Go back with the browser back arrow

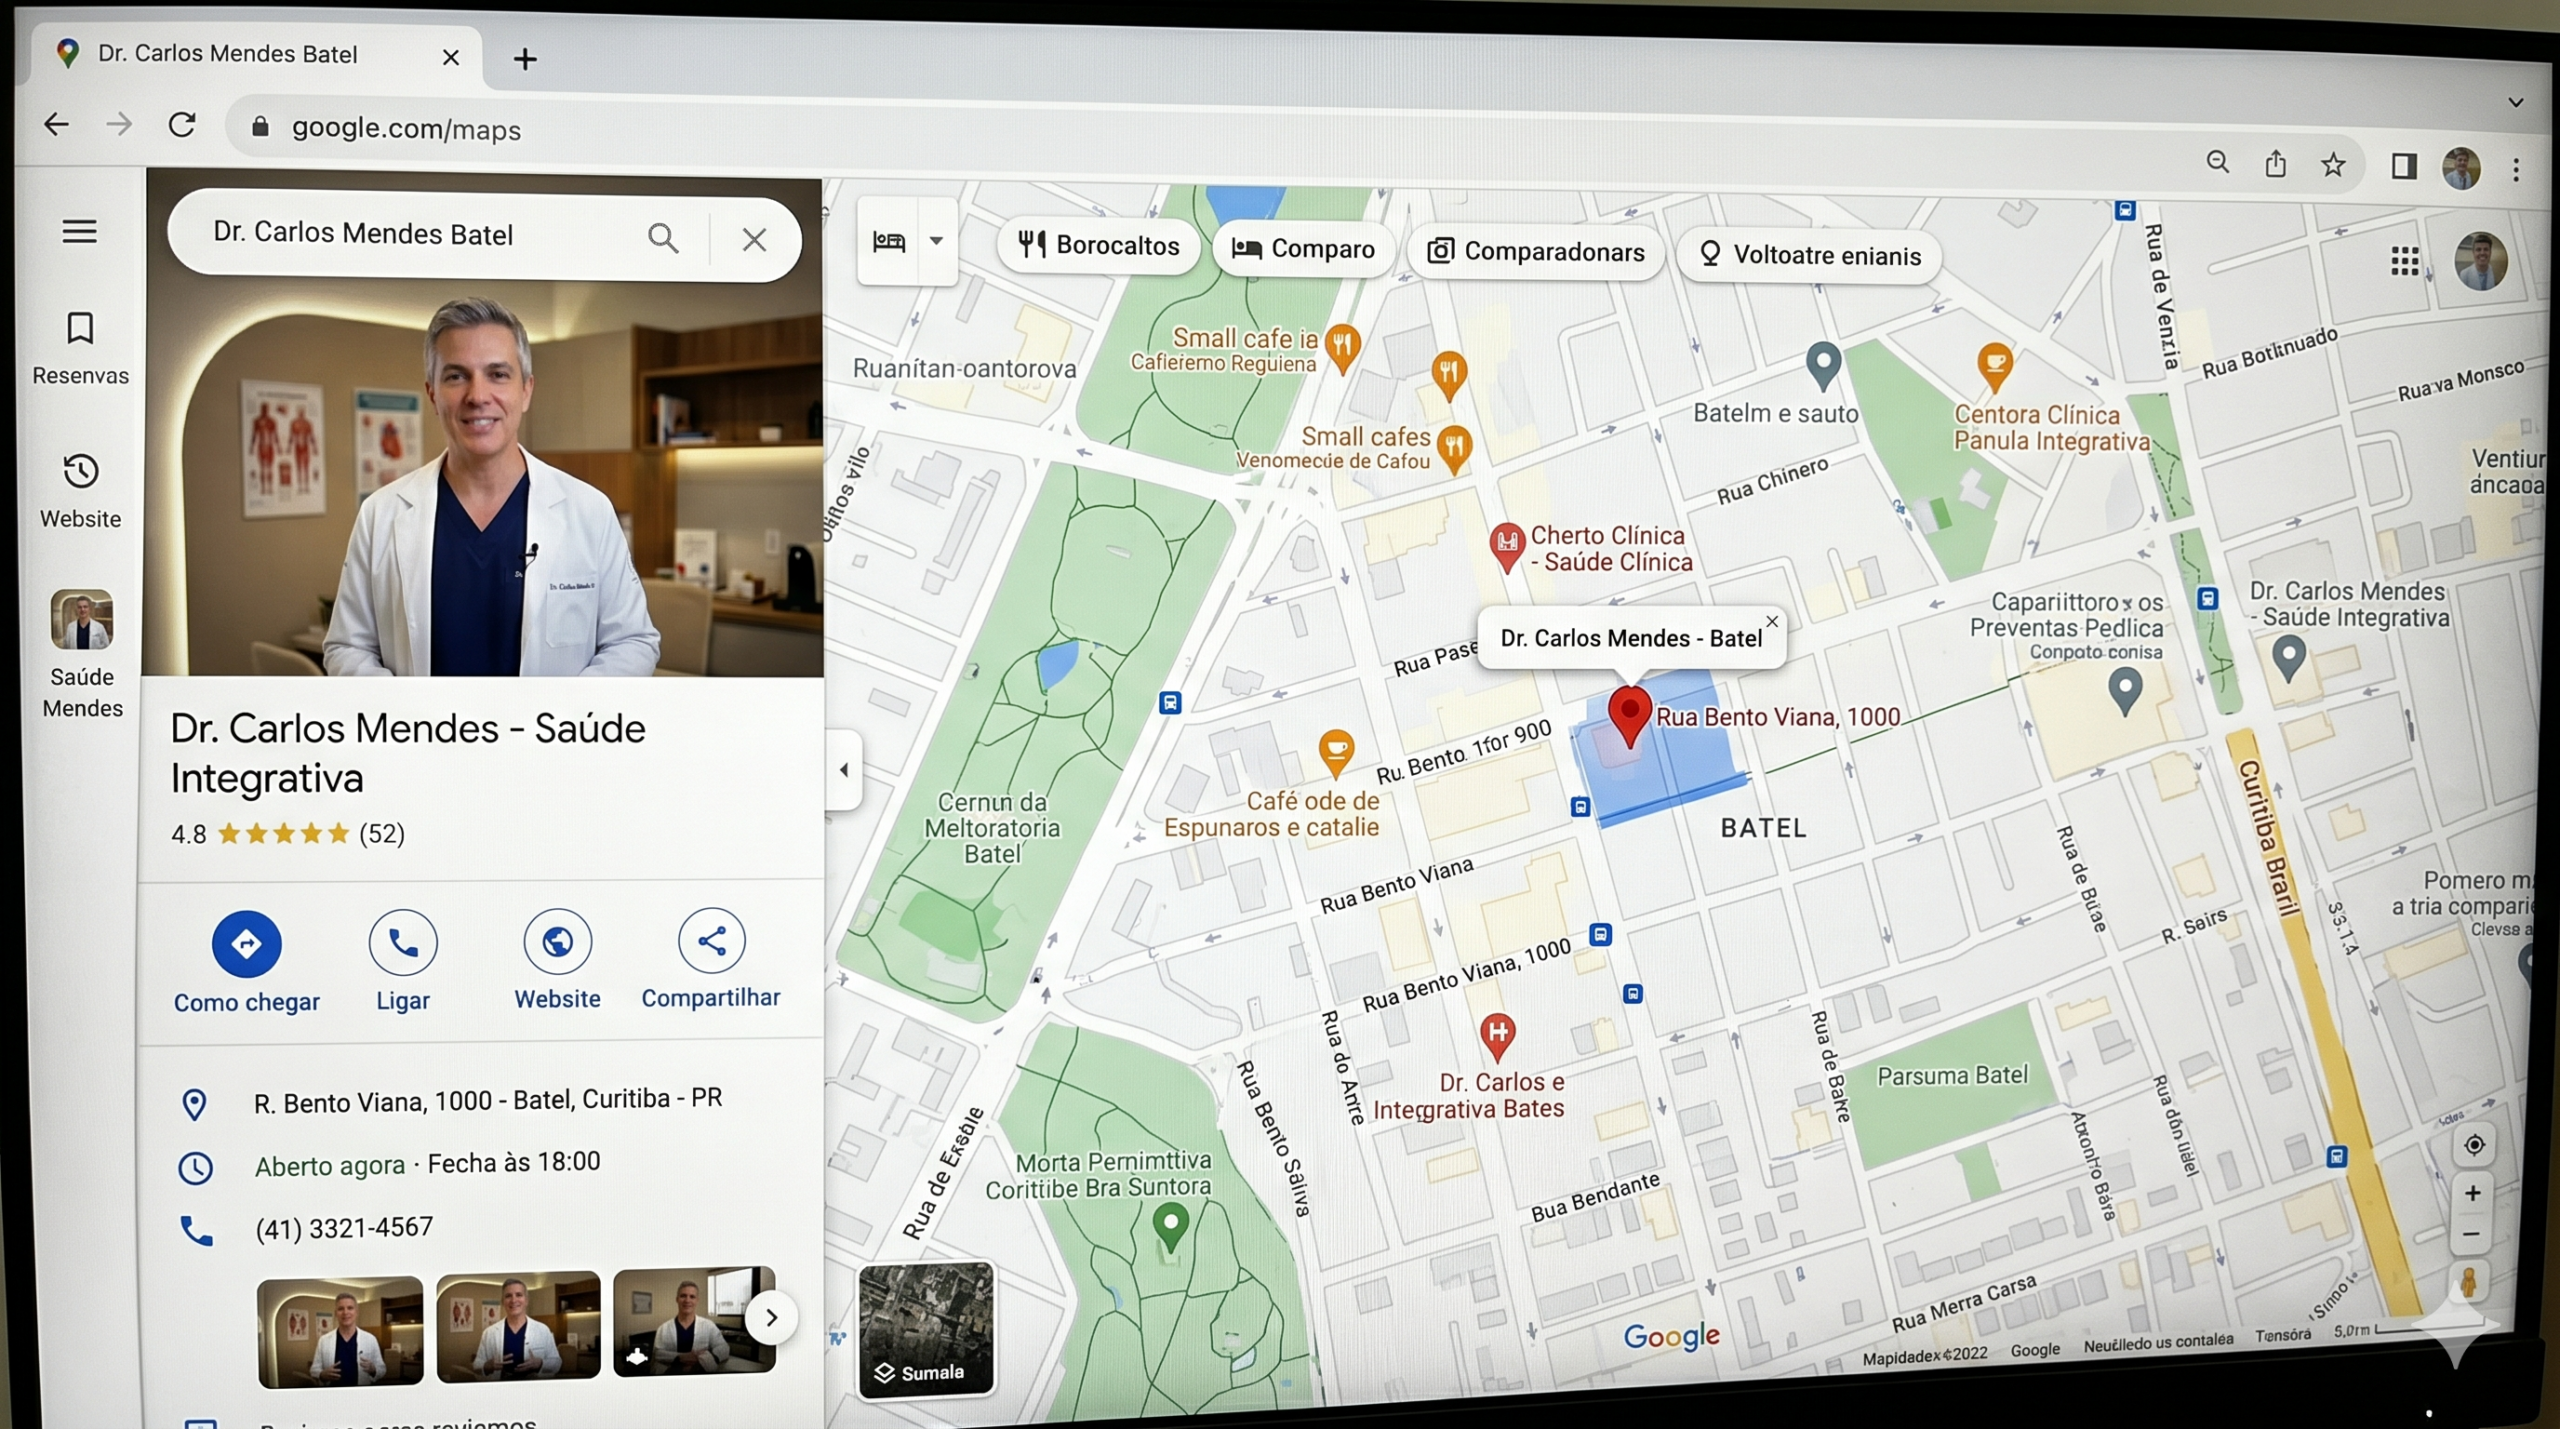[57, 124]
